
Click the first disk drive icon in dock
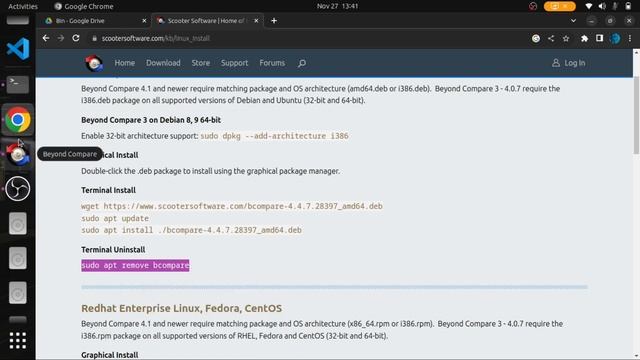[18, 224]
